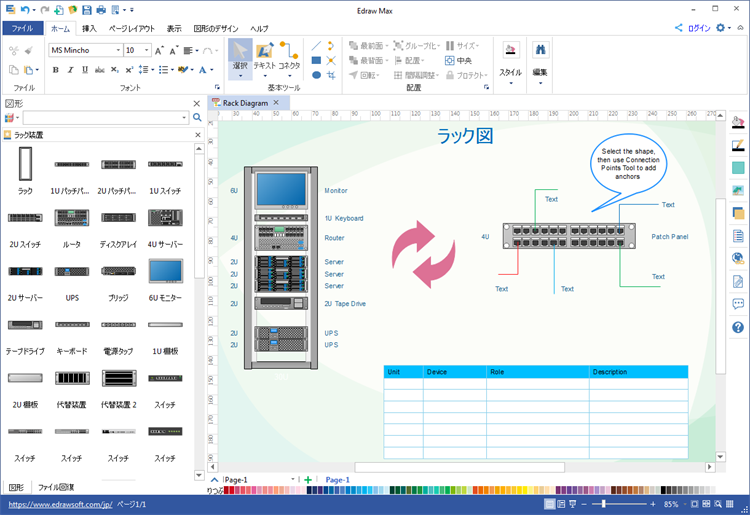Toggle bold text formatting
This screenshot has height=515, width=750.
click(56, 70)
